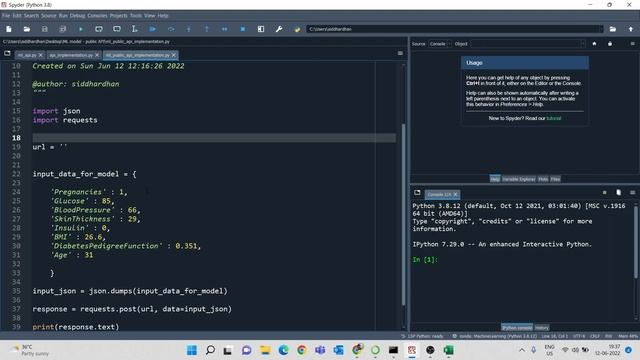Click the In [1] console prompt

[425, 260]
